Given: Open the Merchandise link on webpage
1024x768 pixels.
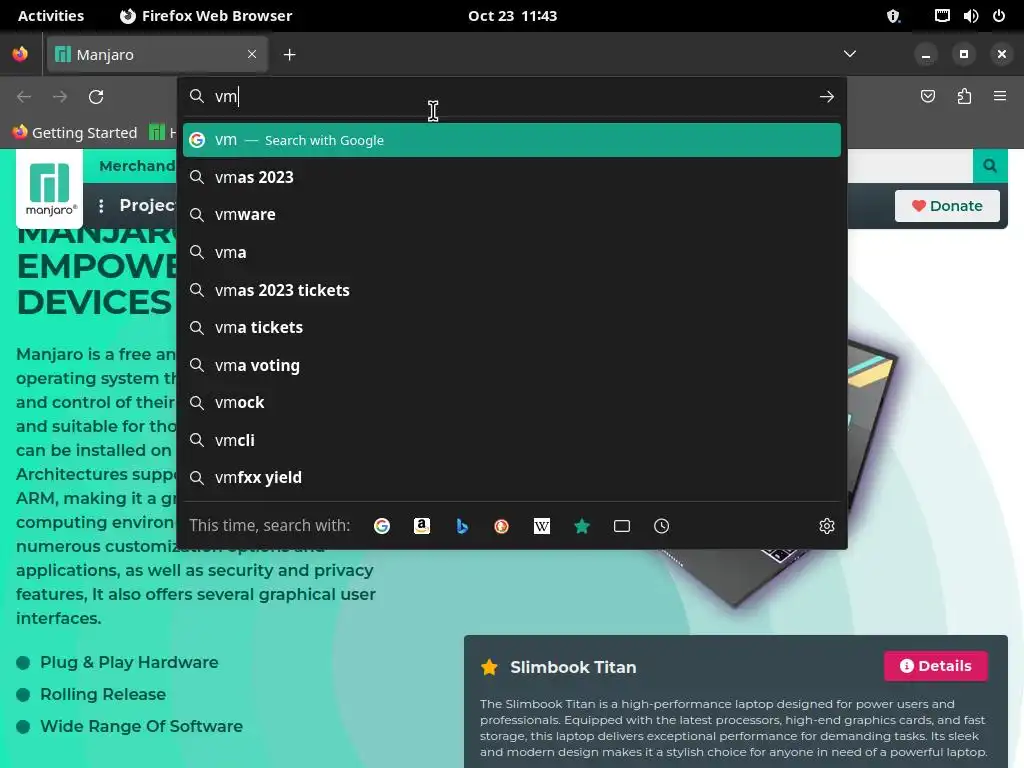Looking at the screenshot, I should (137, 166).
